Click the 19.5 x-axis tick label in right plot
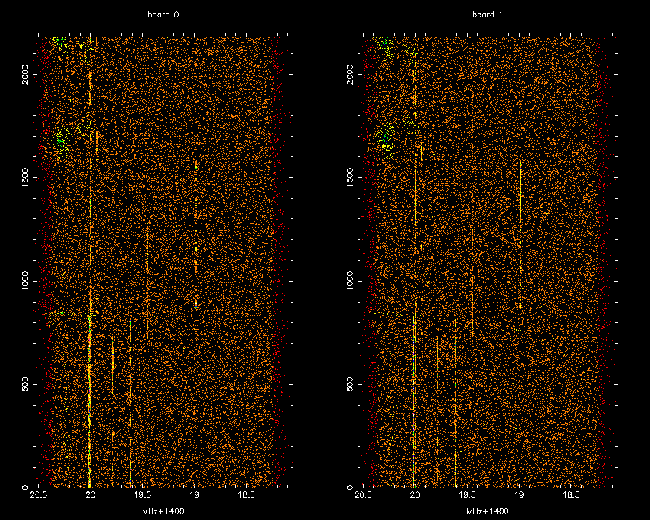This screenshot has width=650, height=520. click(467, 494)
